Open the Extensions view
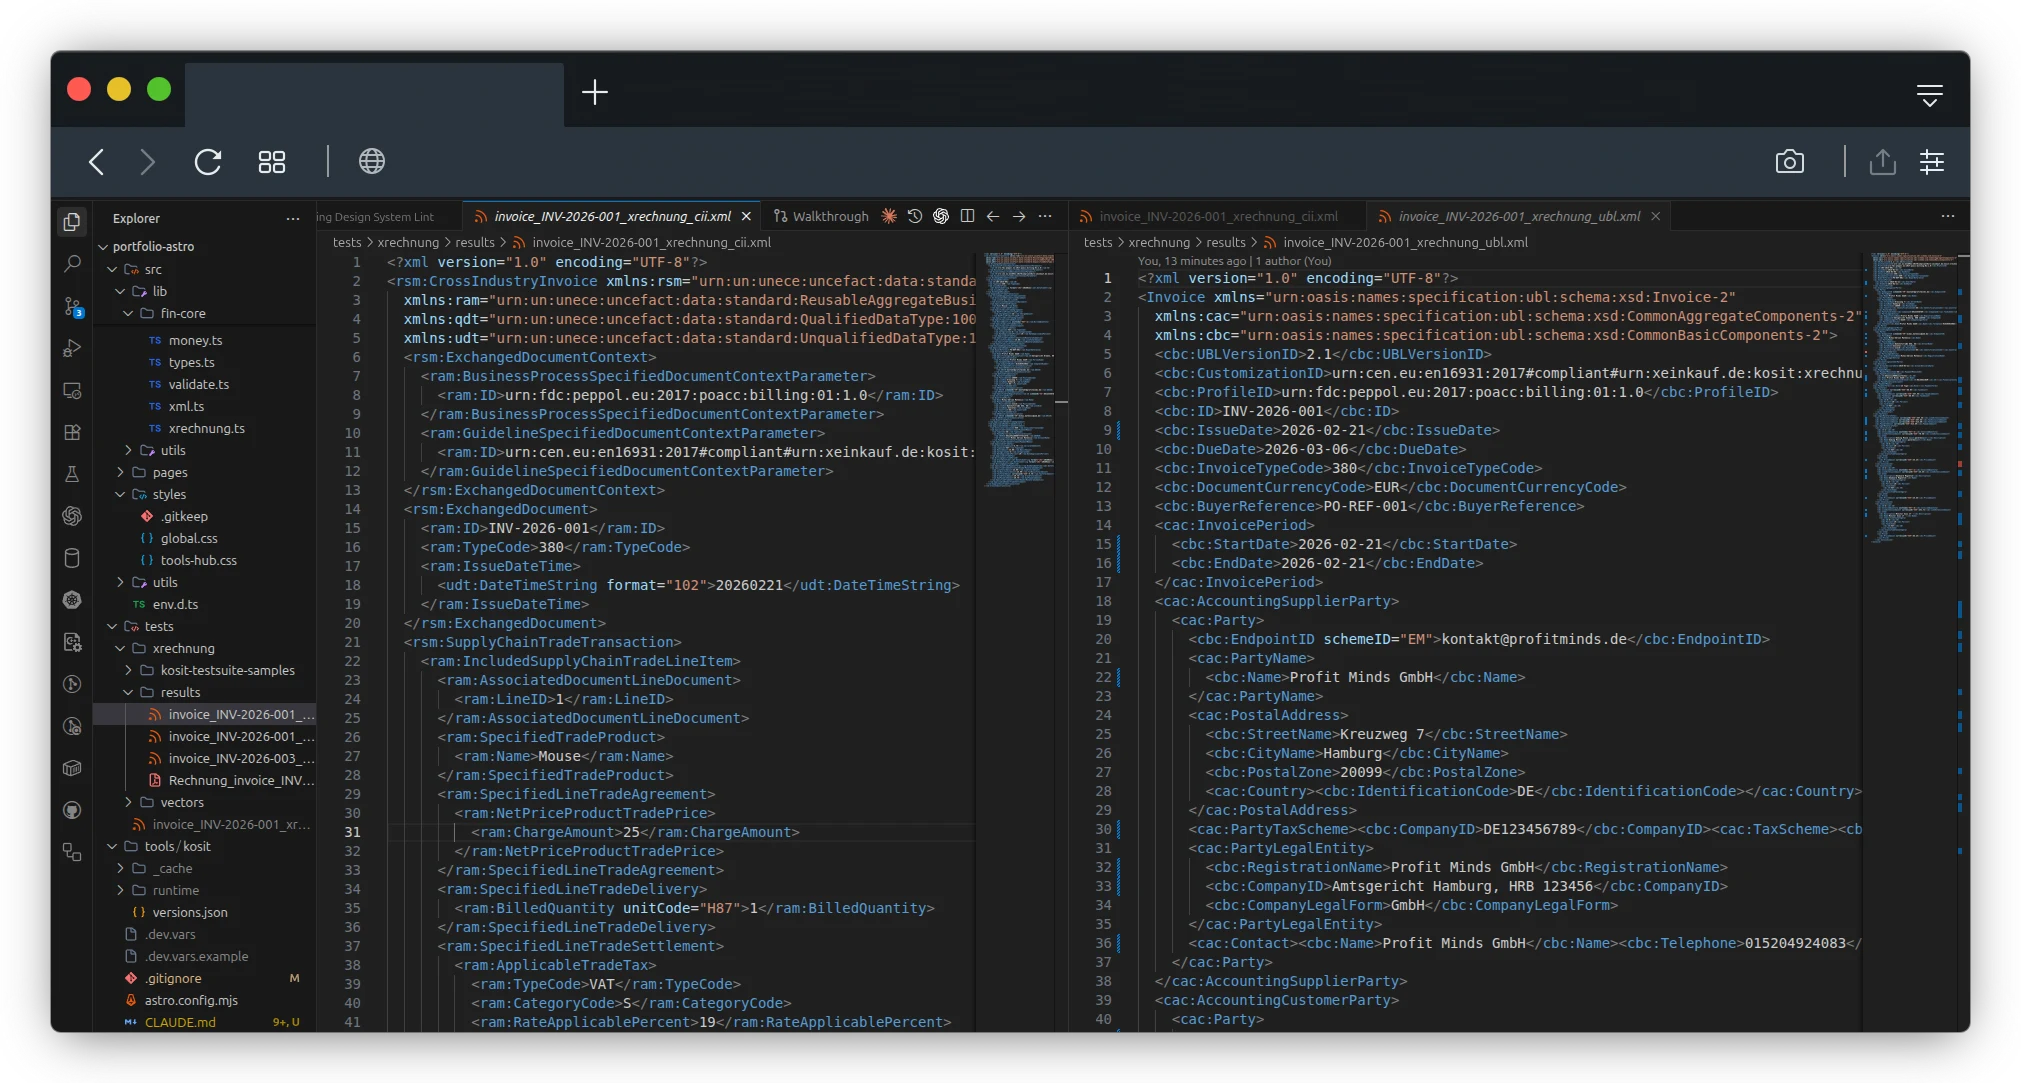 click(x=72, y=432)
